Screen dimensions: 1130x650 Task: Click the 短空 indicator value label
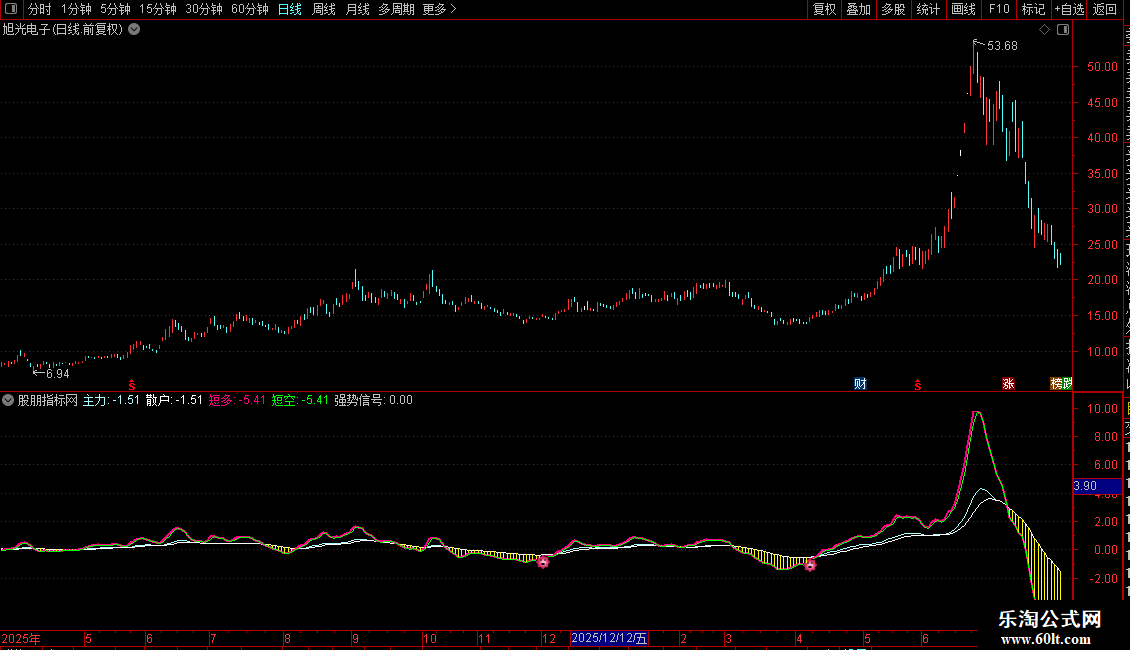click(x=300, y=400)
